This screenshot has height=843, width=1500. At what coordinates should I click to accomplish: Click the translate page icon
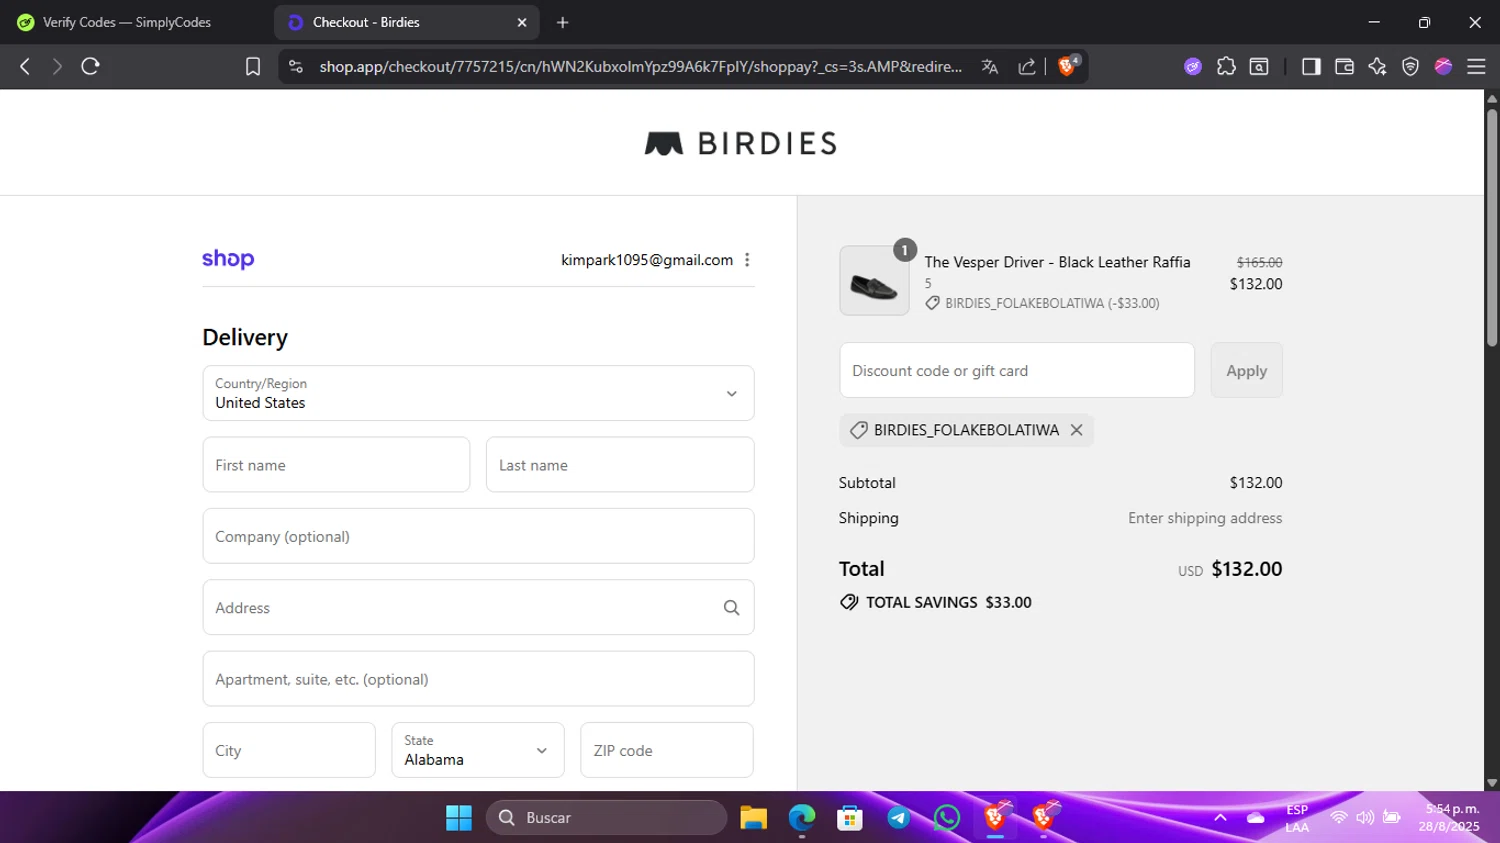(990, 66)
